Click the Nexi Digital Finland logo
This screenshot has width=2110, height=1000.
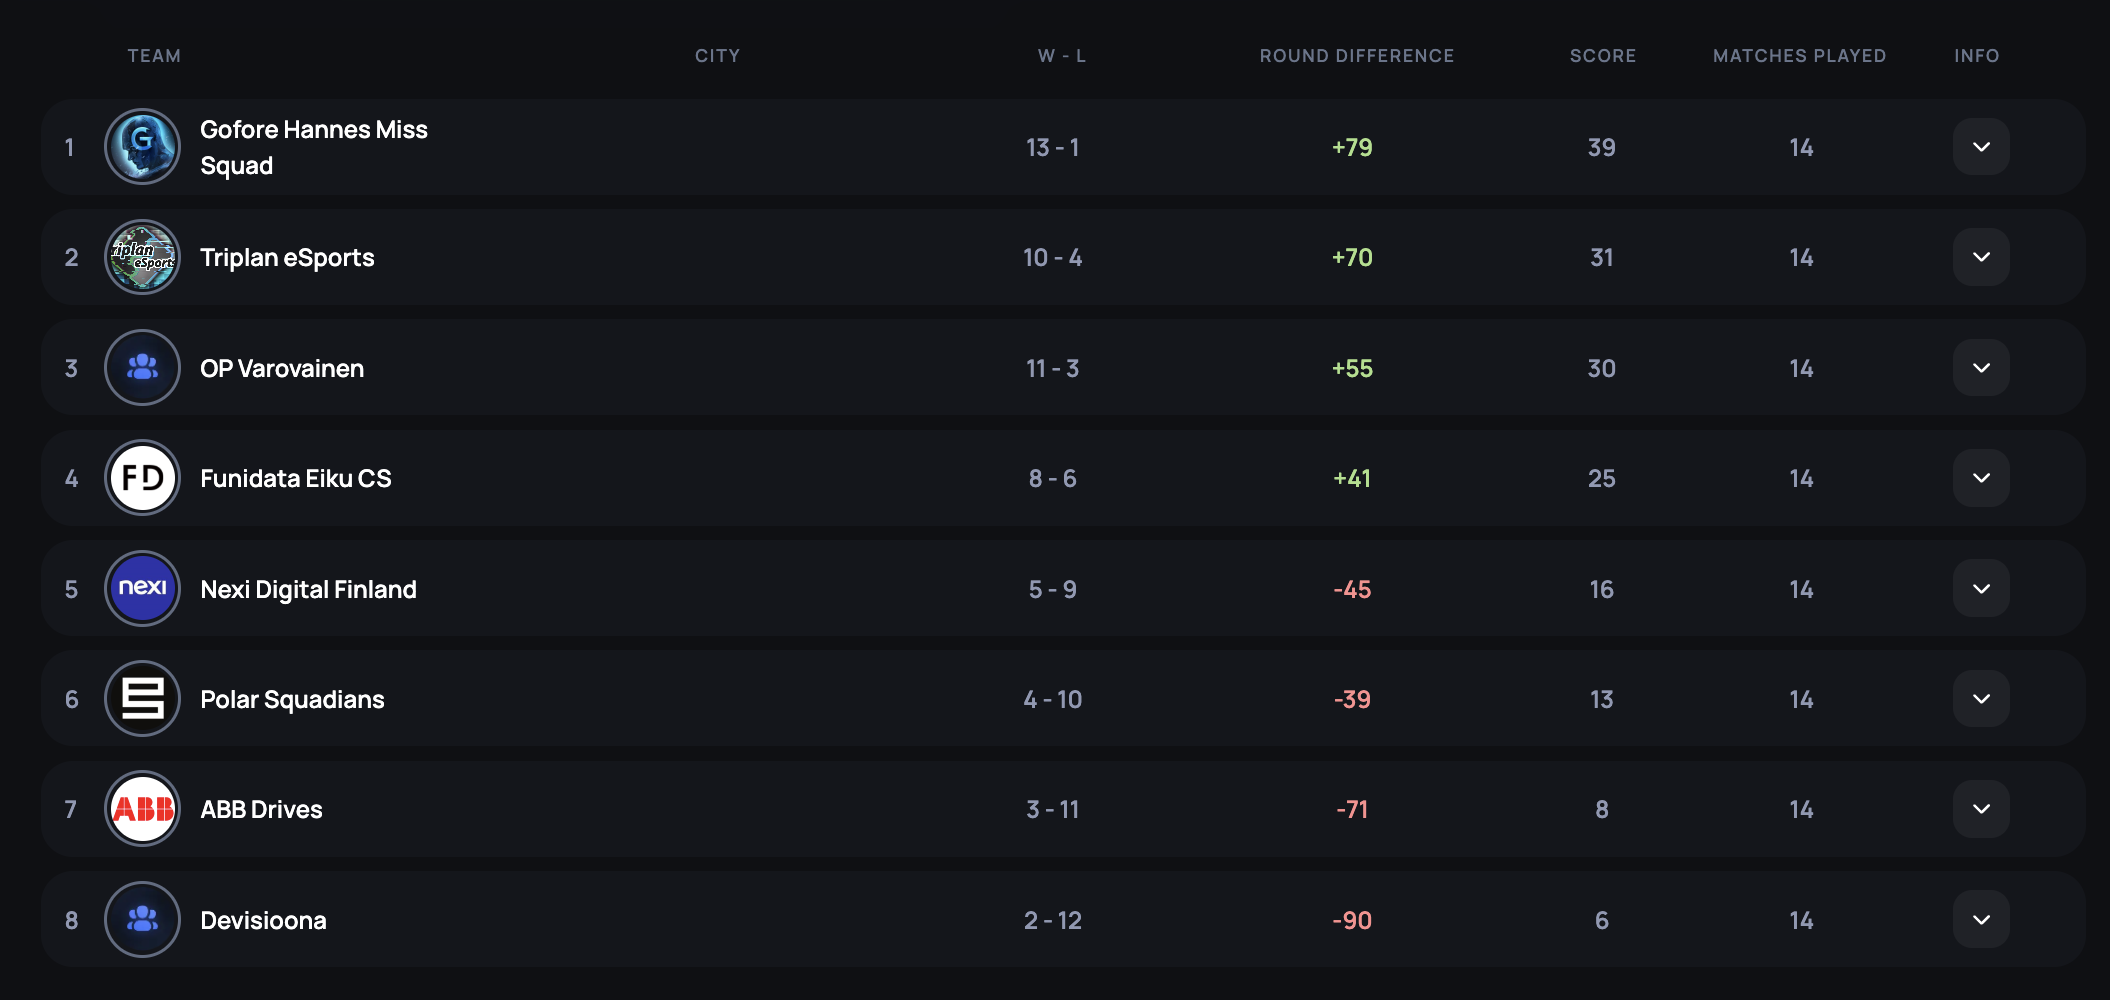pyautogui.click(x=142, y=589)
